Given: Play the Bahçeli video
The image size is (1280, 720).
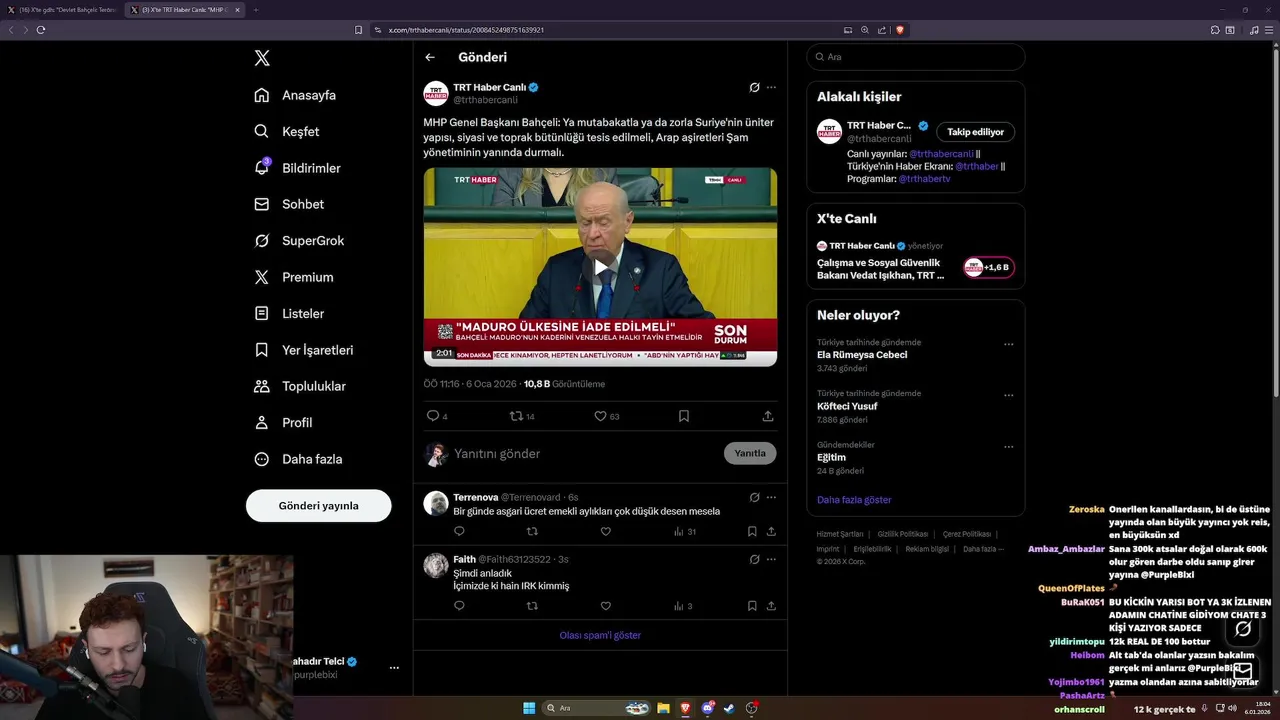Looking at the screenshot, I should click(600, 267).
